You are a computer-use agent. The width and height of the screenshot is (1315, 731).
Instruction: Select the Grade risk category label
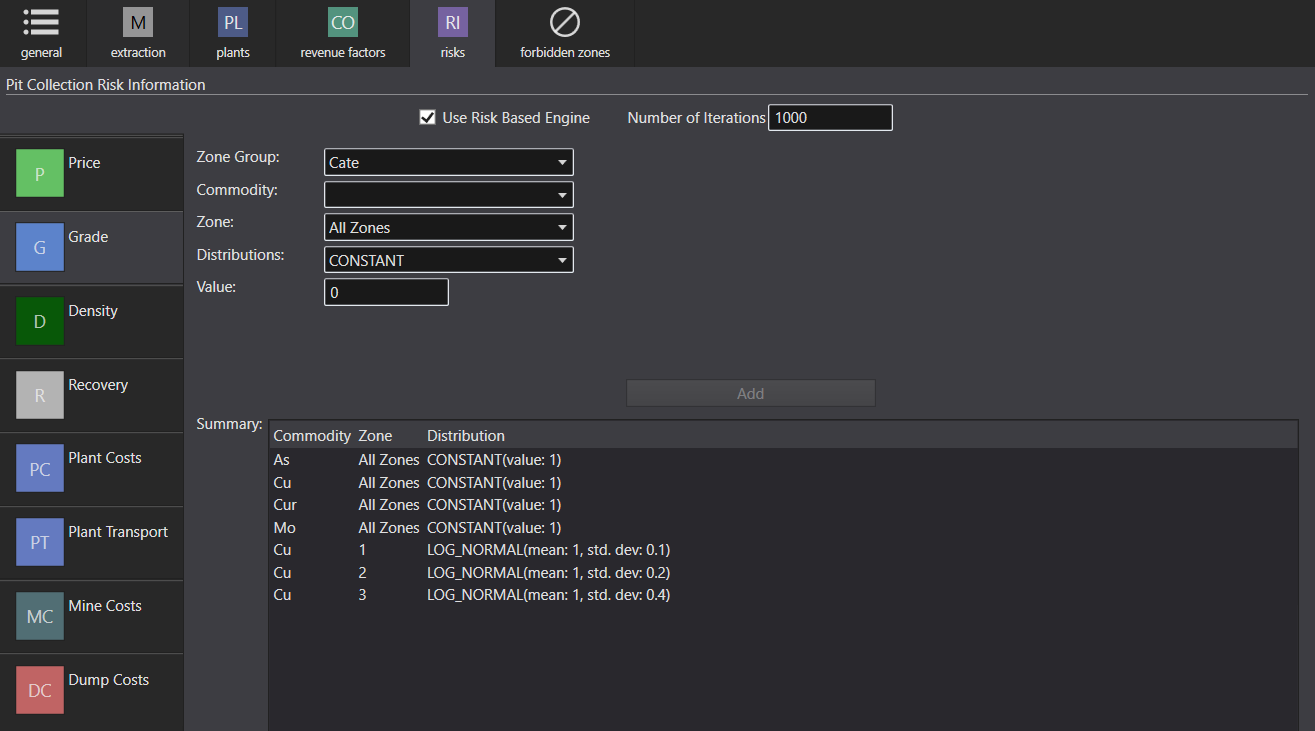click(88, 237)
